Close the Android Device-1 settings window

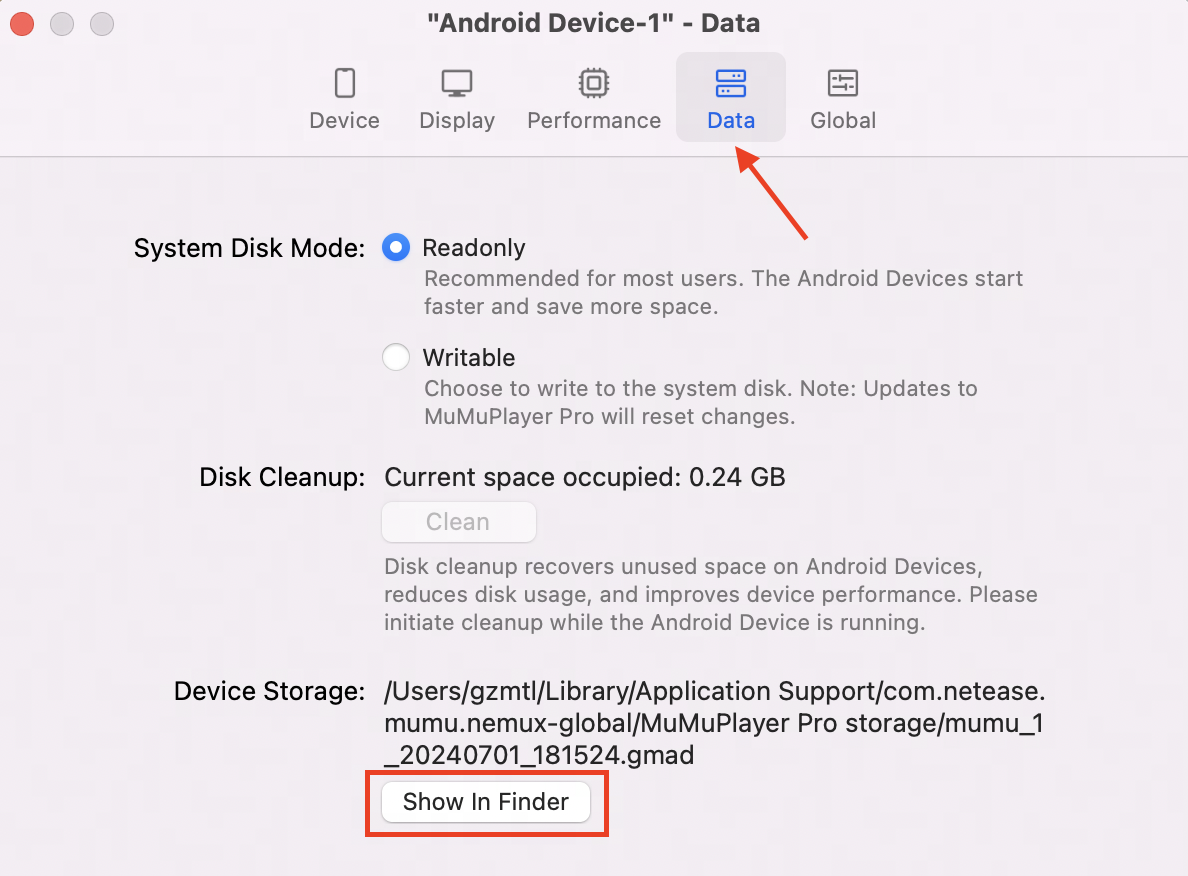22,23
